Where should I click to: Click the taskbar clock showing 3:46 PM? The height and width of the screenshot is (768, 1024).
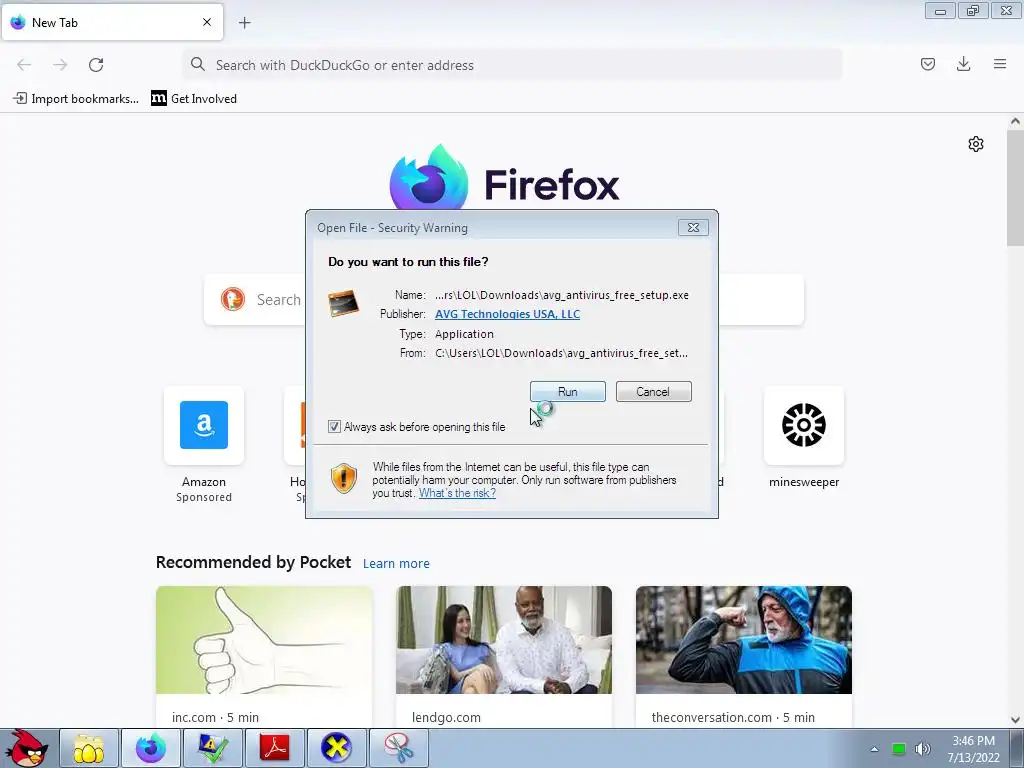(974, 749)
